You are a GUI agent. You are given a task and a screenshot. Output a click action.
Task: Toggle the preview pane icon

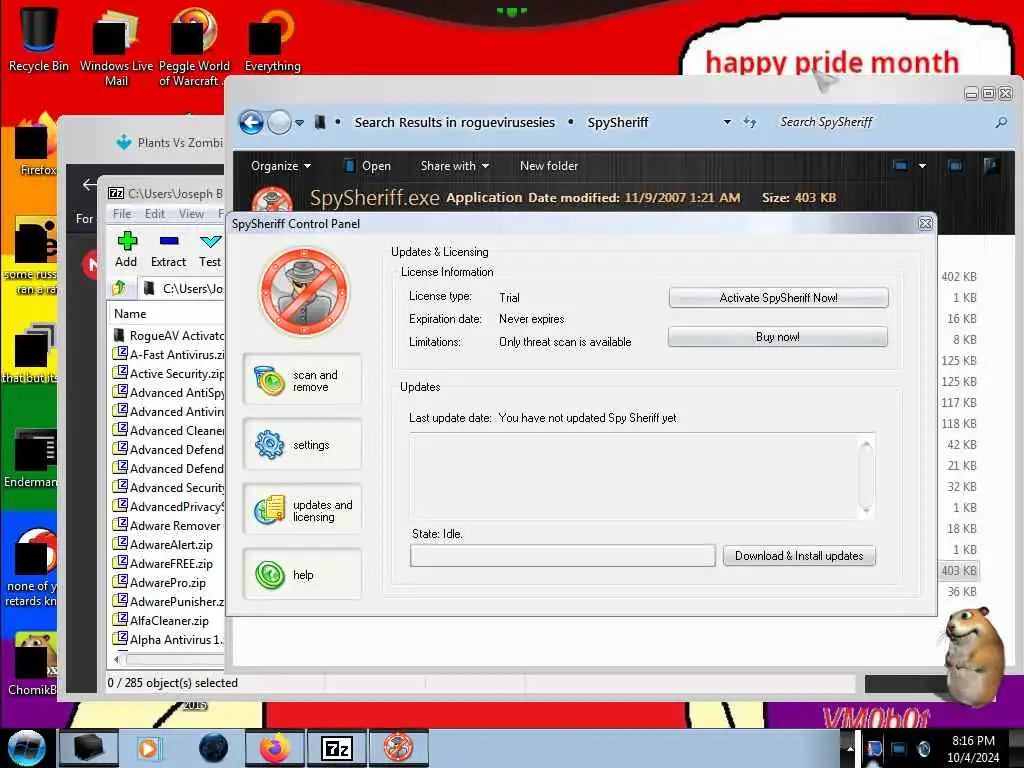955,166
